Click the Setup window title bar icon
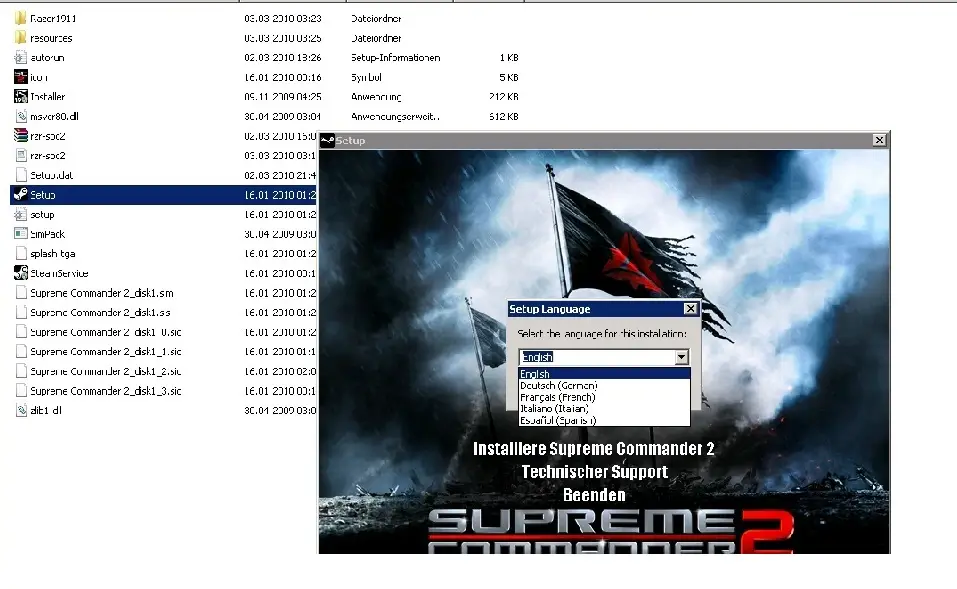The width and height of the screenshot is (957, 589). (327, 140)
